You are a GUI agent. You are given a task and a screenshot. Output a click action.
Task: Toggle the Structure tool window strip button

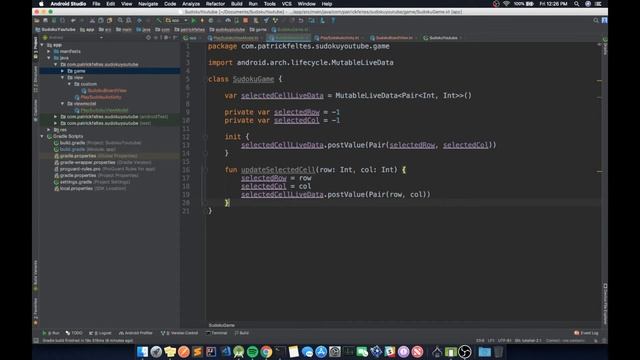tap(36, 79)
